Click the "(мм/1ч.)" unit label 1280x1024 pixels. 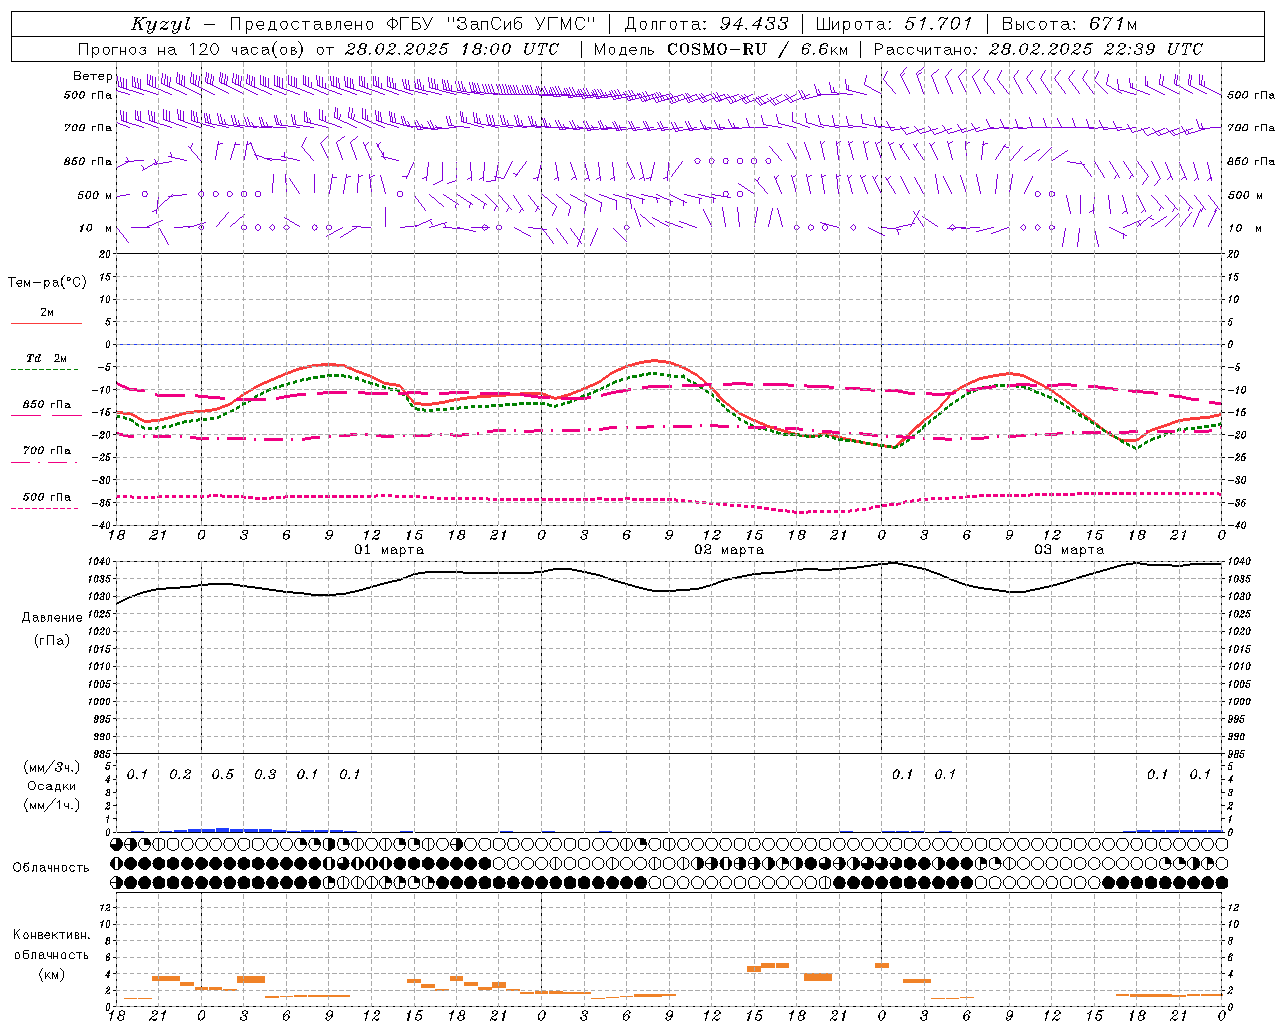pyautogui.click(x=52, y=805)
